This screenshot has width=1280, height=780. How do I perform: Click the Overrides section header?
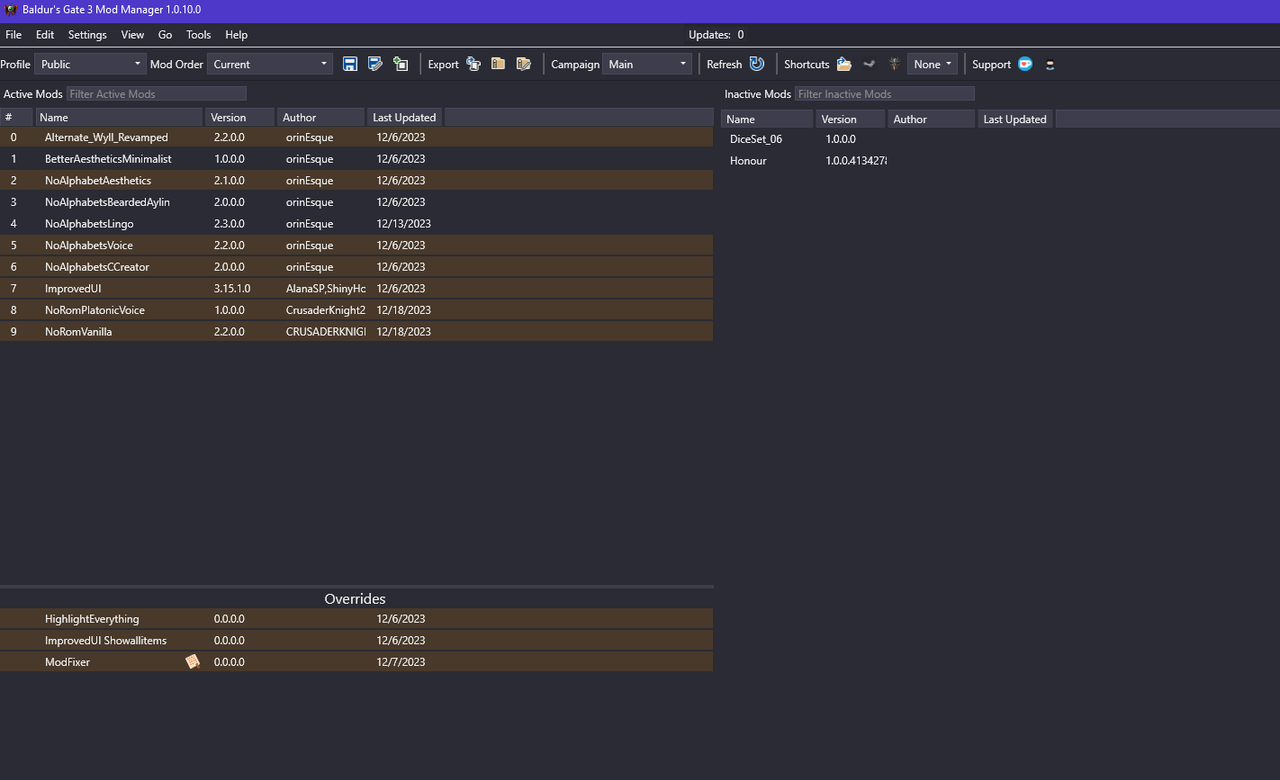[355, 599]
